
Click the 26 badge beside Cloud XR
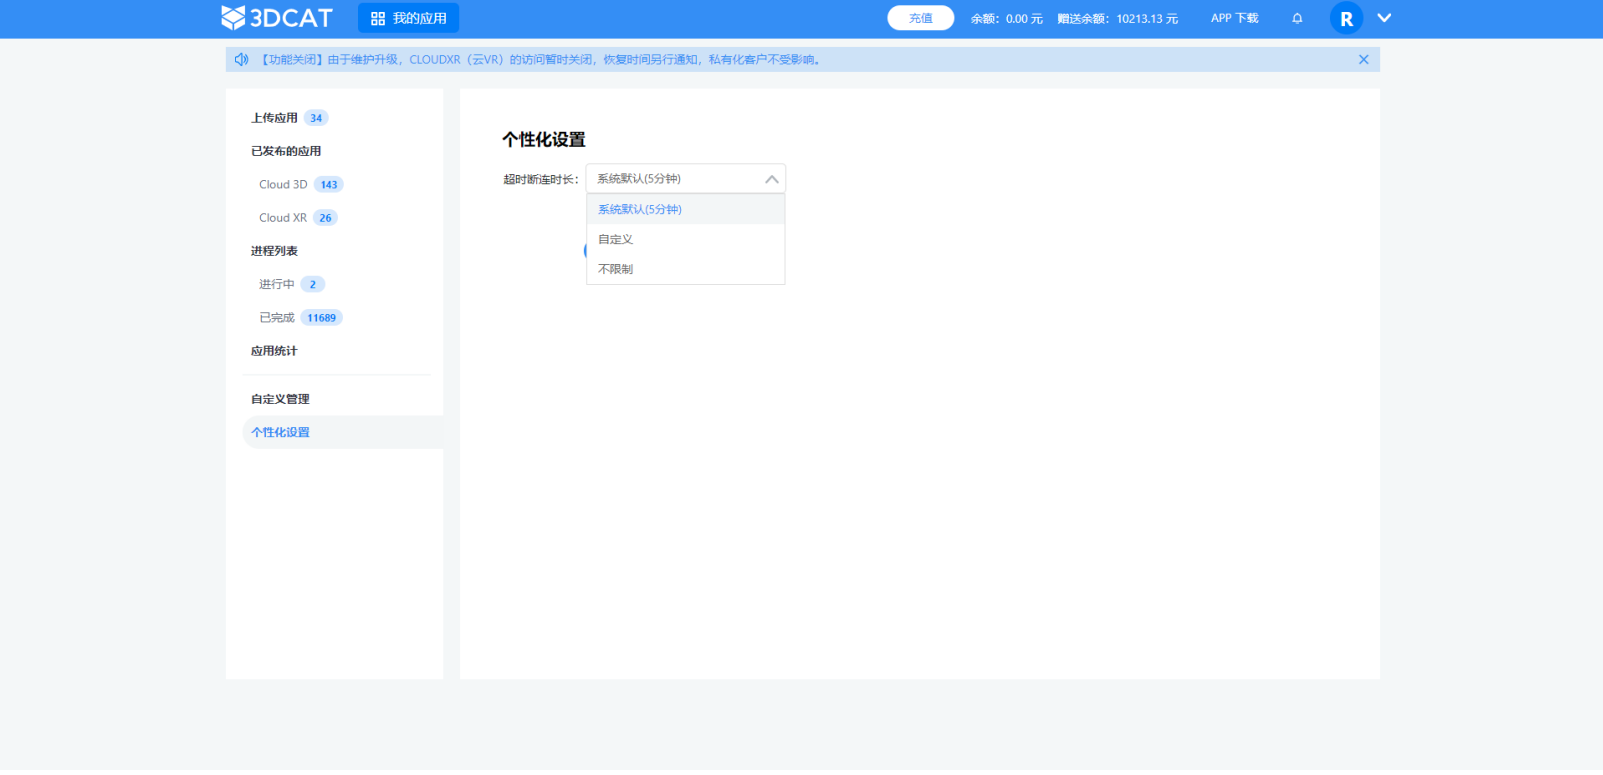pyautogui.click(x=325, y=218)
